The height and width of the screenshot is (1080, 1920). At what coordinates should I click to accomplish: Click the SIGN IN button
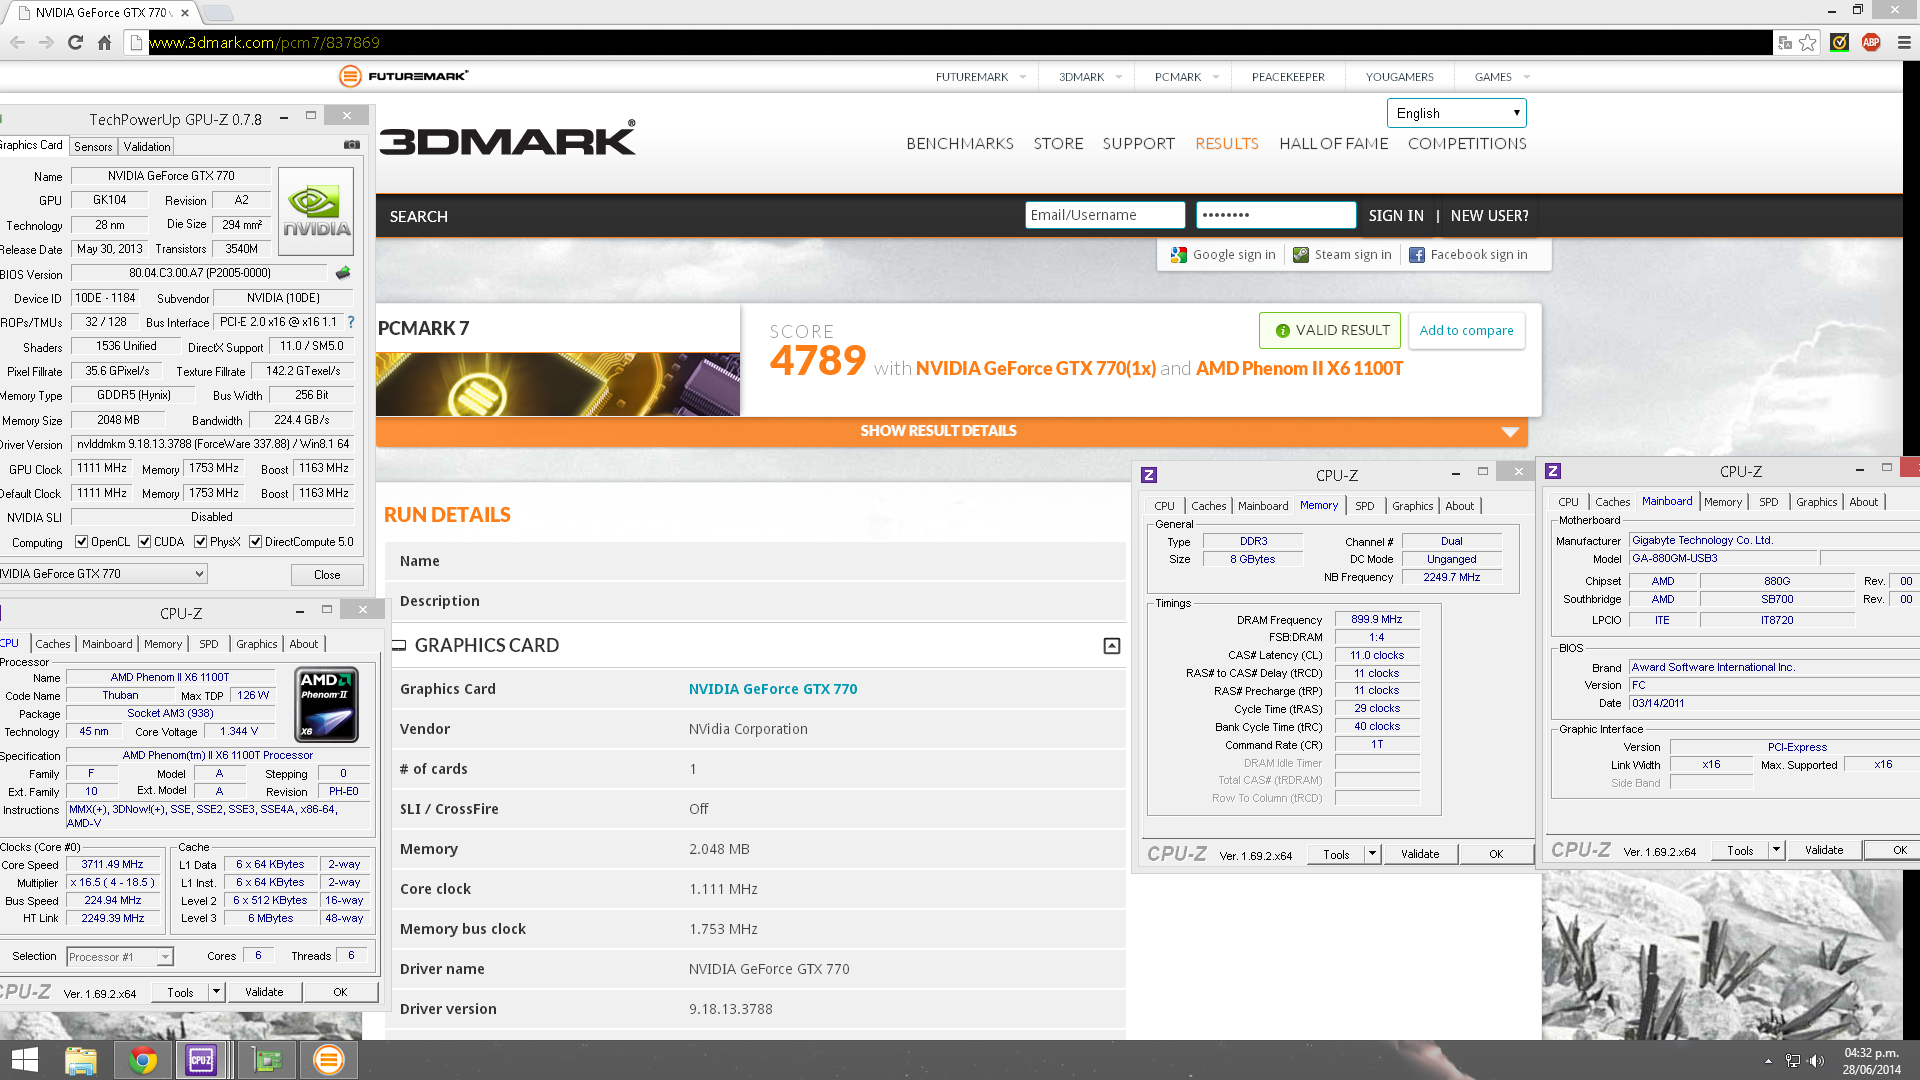point(1396,216)
